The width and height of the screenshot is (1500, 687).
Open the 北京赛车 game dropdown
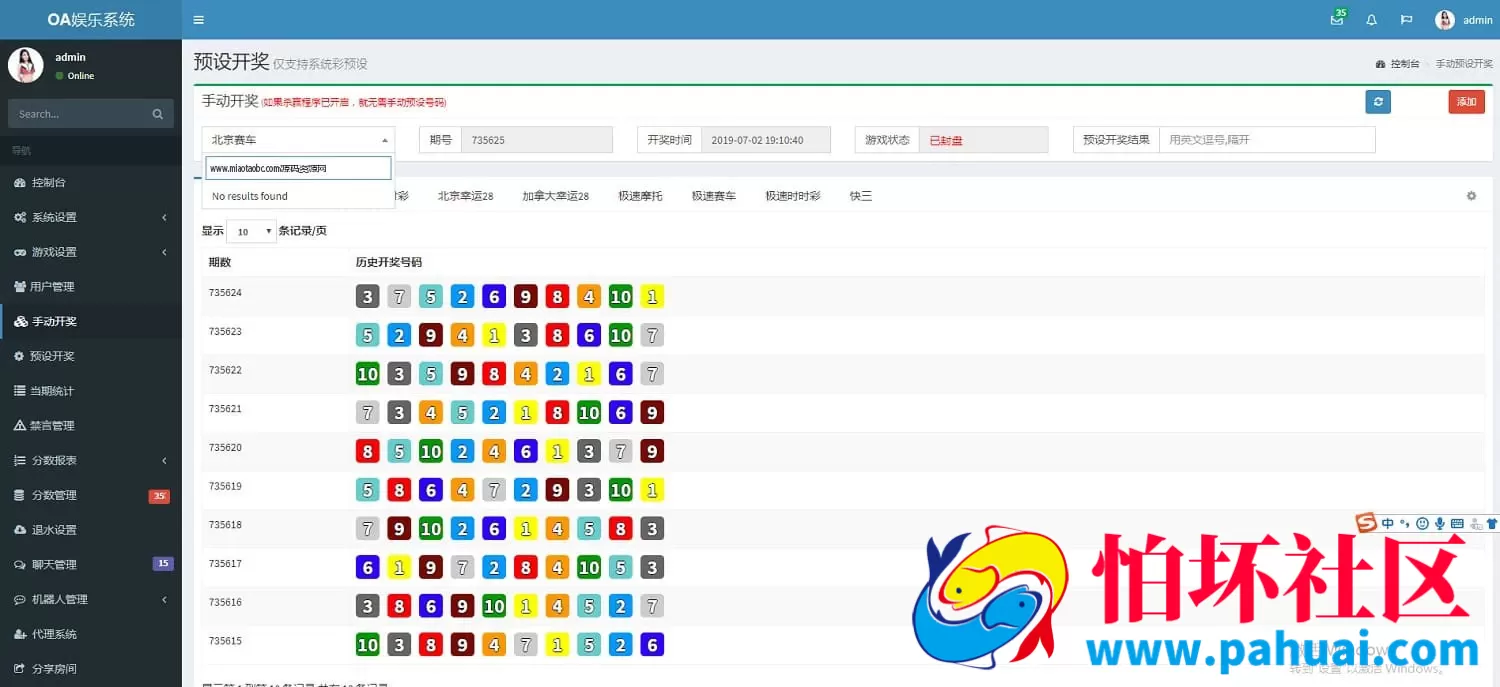(298, 140)
